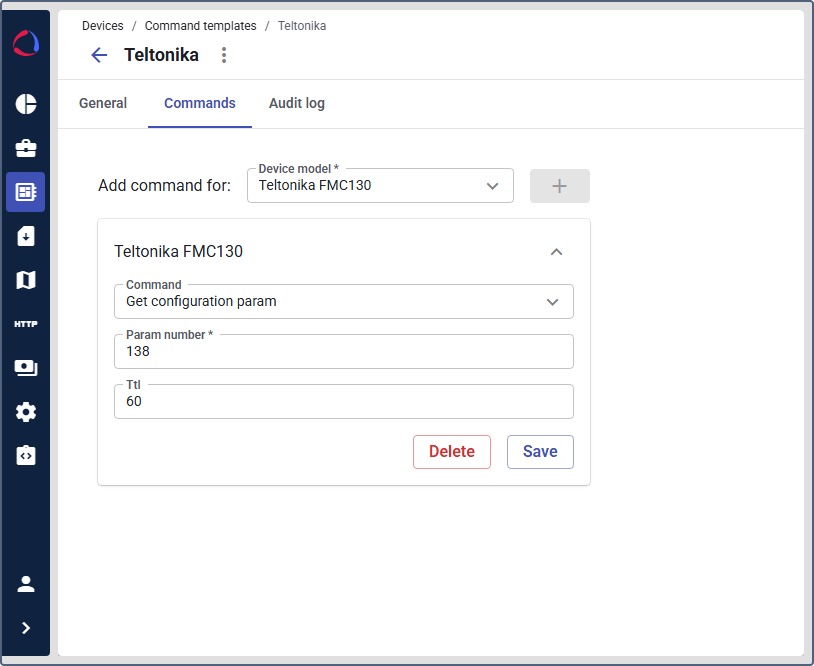
Task: Open the three-dot menu beside Teltonika
Action: (x=224, y=55)
